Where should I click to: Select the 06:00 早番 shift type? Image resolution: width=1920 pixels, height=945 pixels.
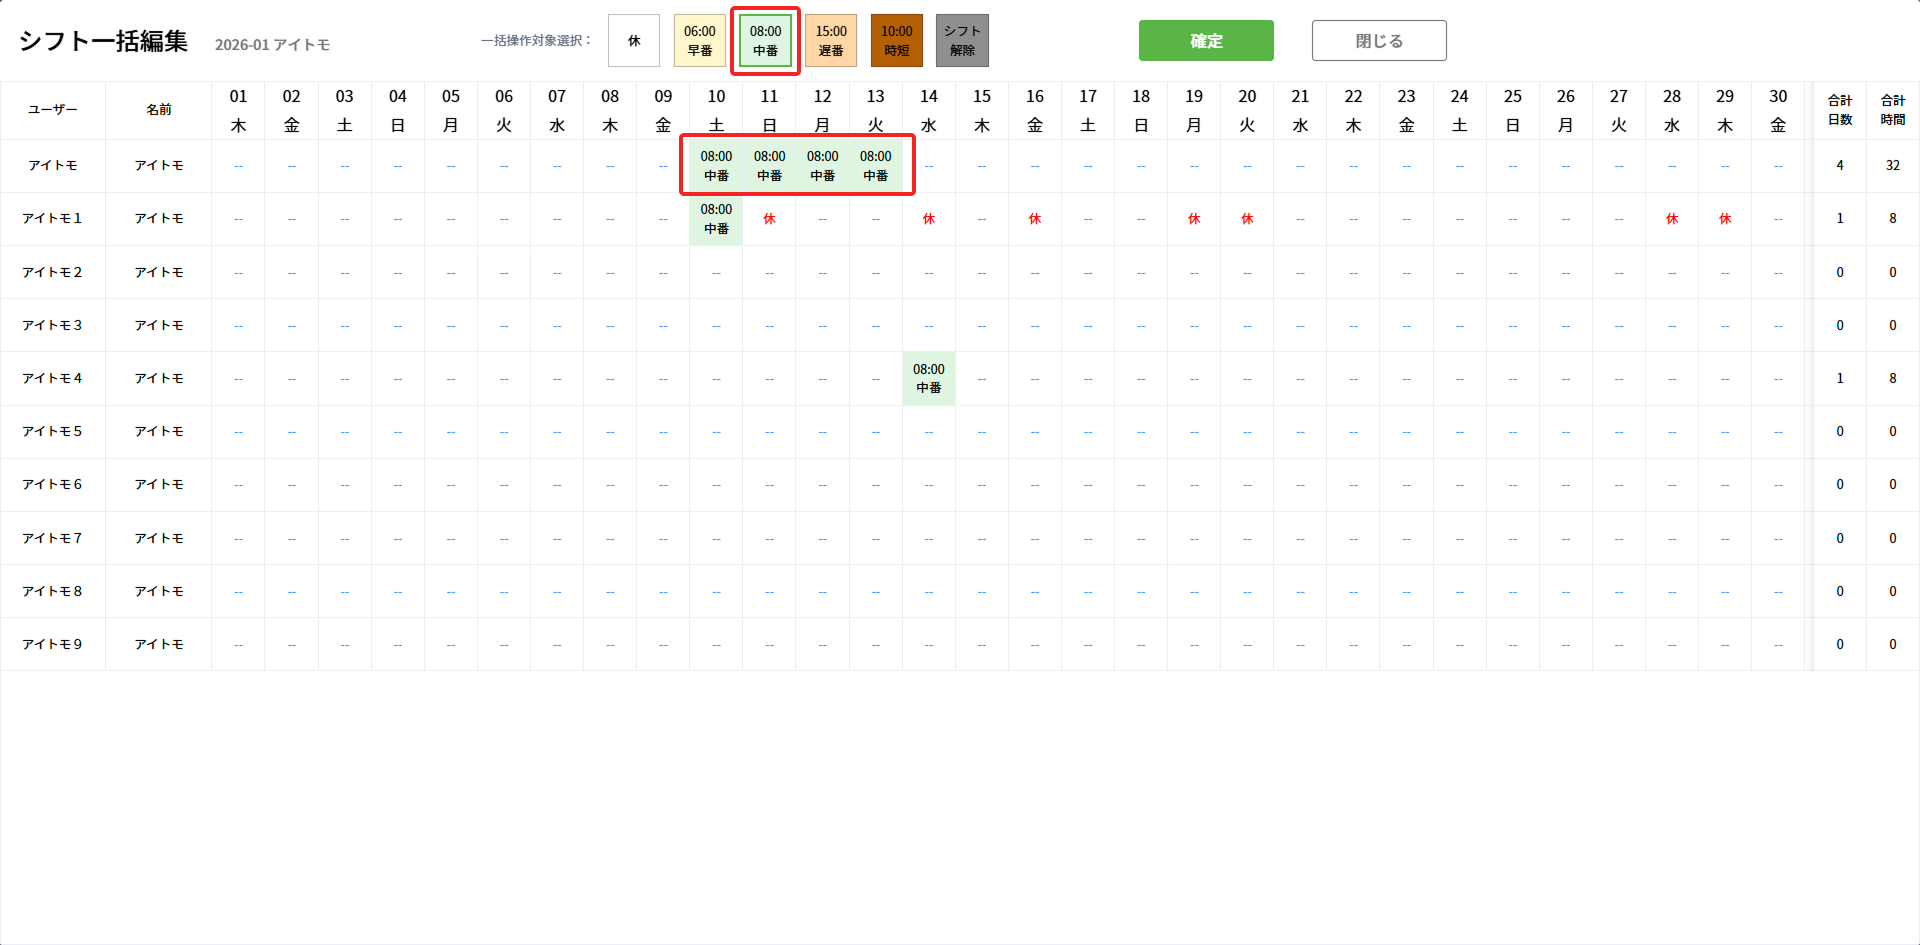pos(699,41)
